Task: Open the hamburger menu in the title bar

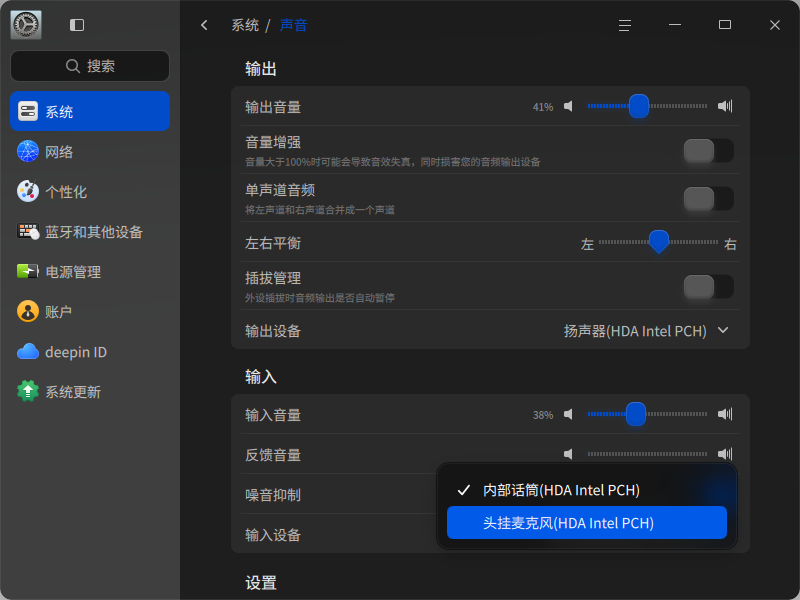Action: (625, 25)
